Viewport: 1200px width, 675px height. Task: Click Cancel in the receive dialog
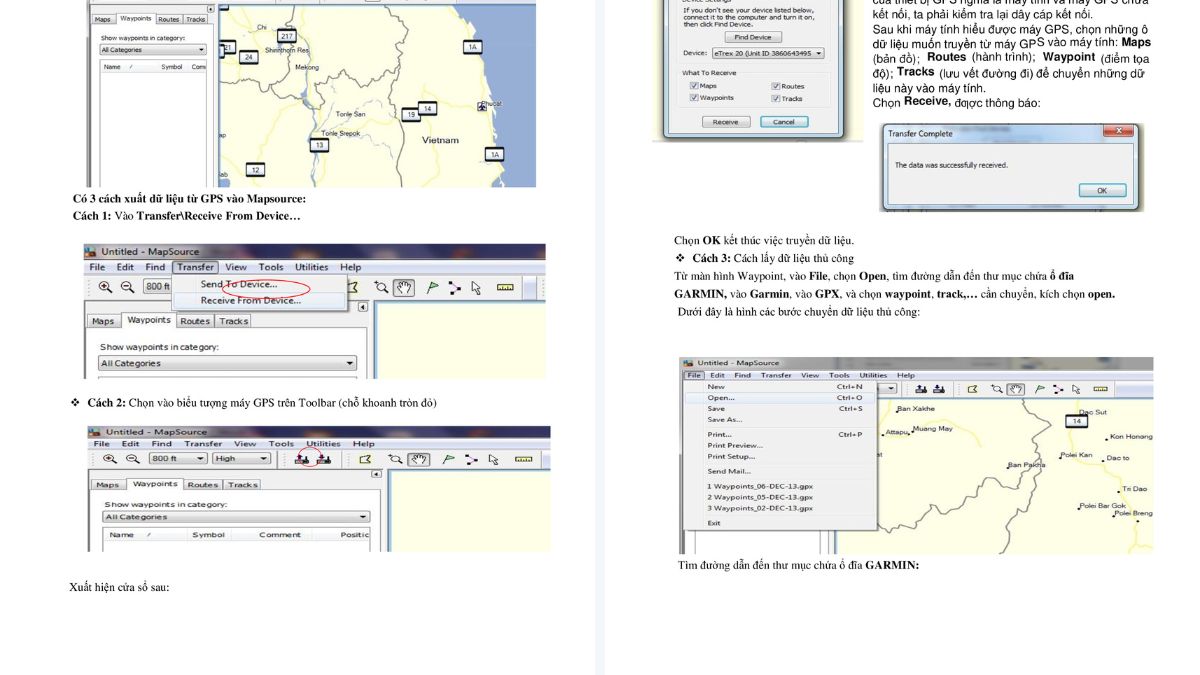tap(784, 122)
